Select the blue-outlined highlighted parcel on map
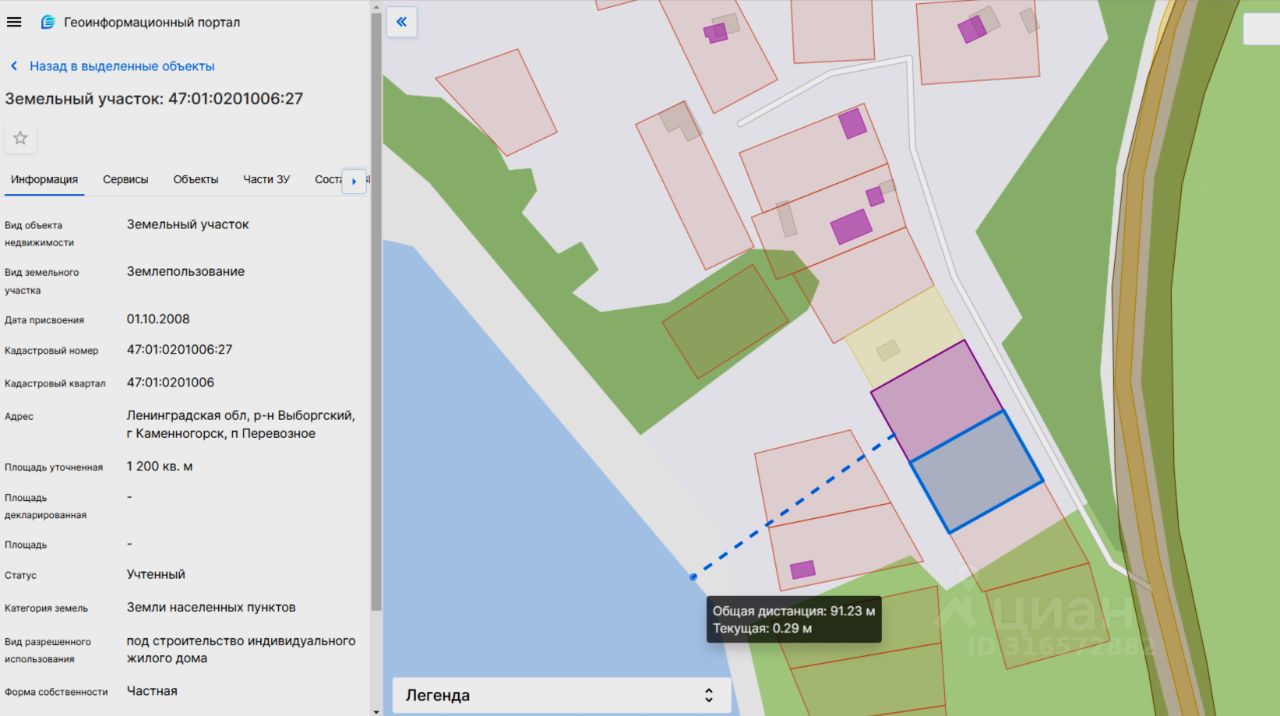The width and height of the screenshot is (1280, 716). tap(976, 471)
